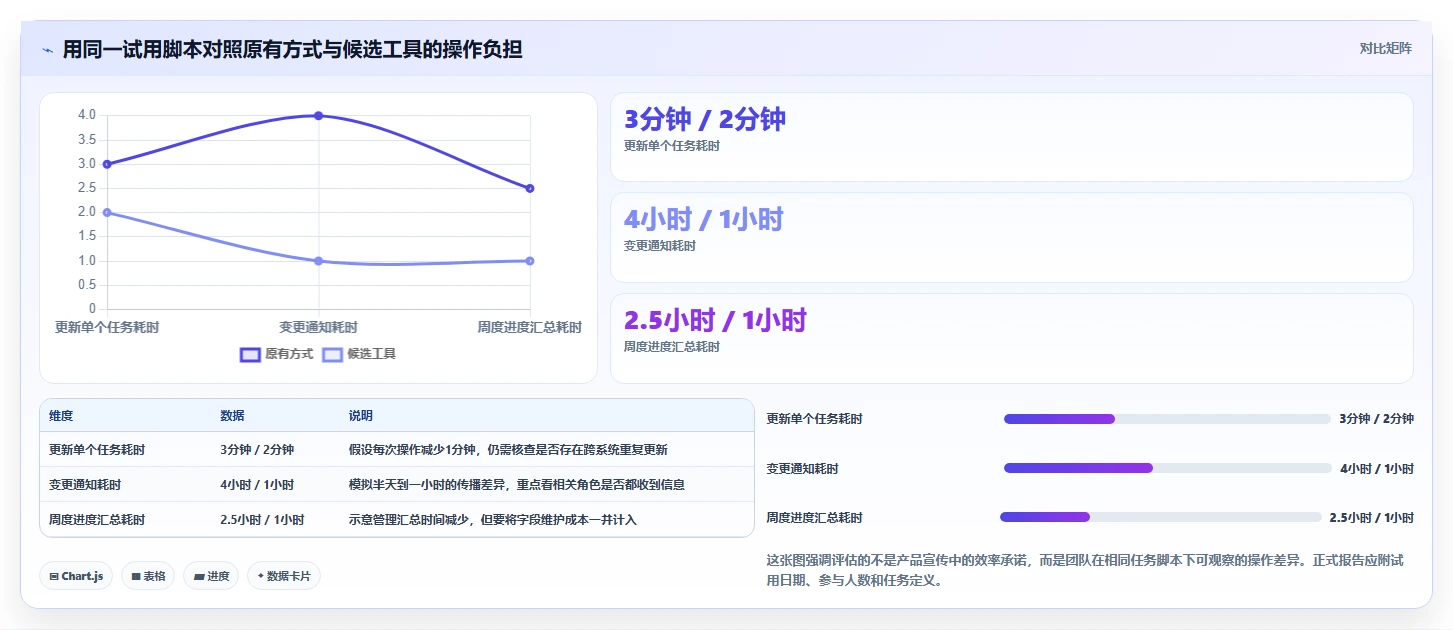This screenshot has width=1453, height=630.
Task: Click the sparkle icon in the 数据卡片 tag
Action: click(x=261, y=576)
